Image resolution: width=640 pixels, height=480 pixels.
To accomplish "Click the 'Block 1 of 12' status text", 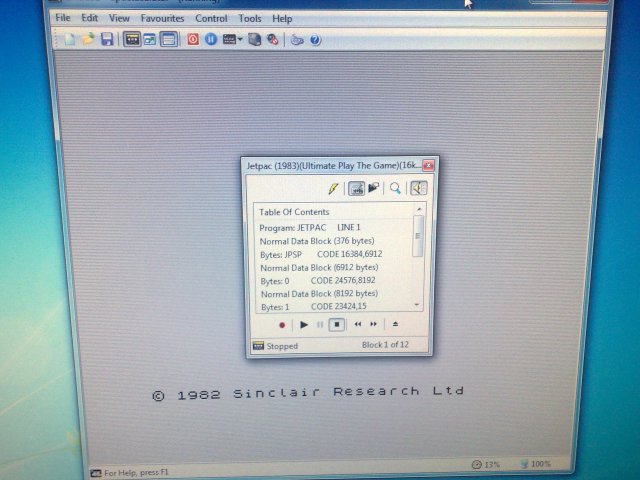I will click(x=385, y=344).
